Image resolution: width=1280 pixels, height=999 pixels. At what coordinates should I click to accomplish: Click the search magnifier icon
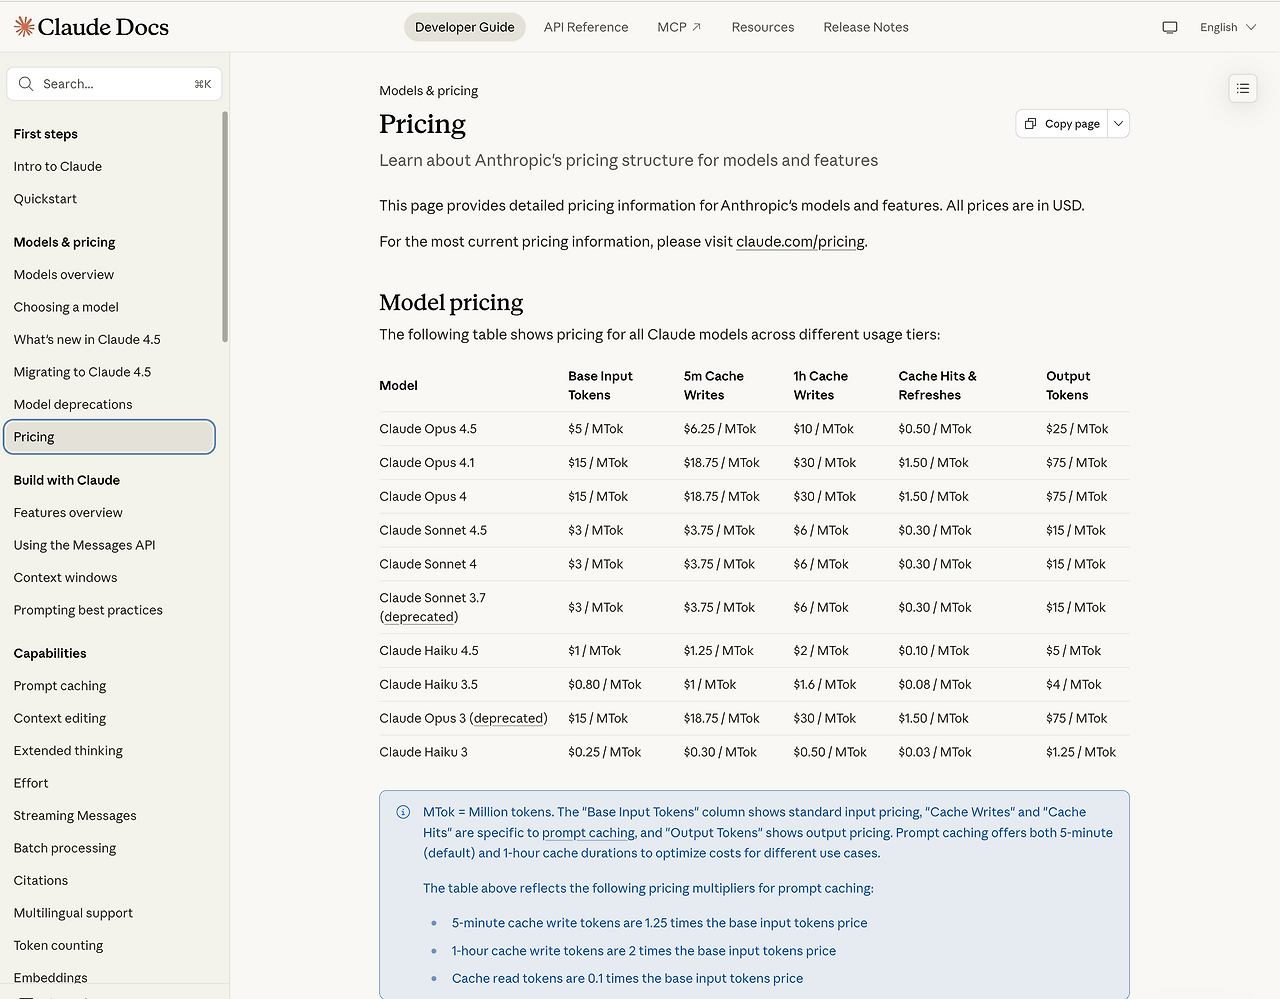pyautogui.click(x=26, y=84)
